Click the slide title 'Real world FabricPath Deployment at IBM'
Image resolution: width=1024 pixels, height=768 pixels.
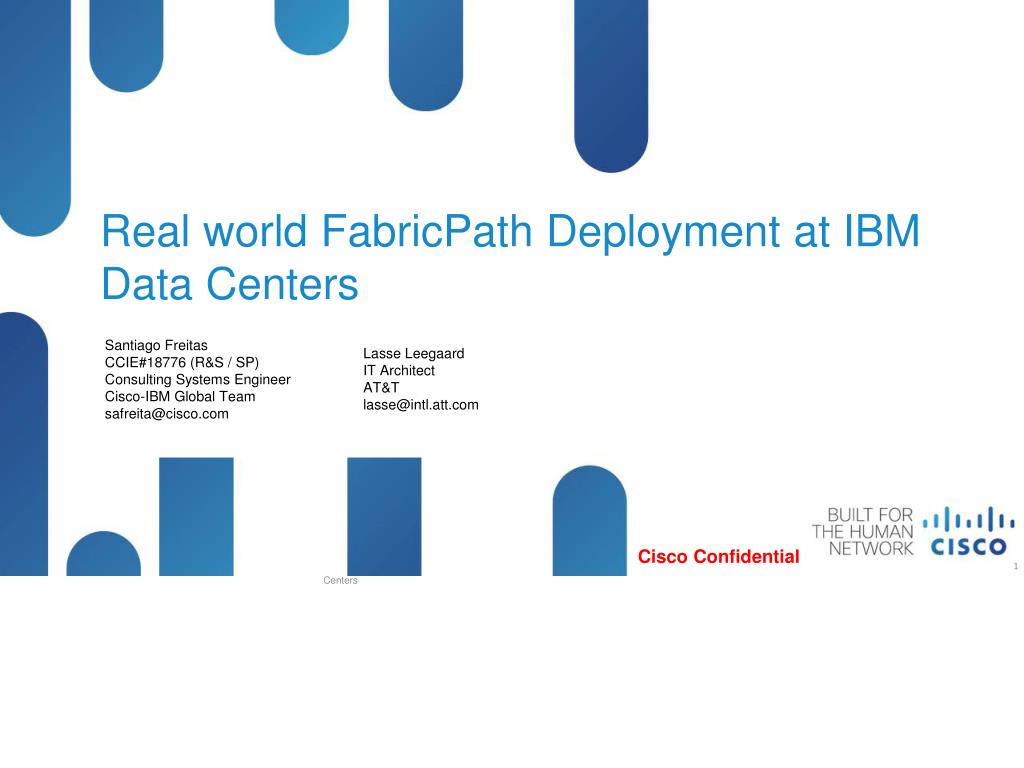(511, 231)
